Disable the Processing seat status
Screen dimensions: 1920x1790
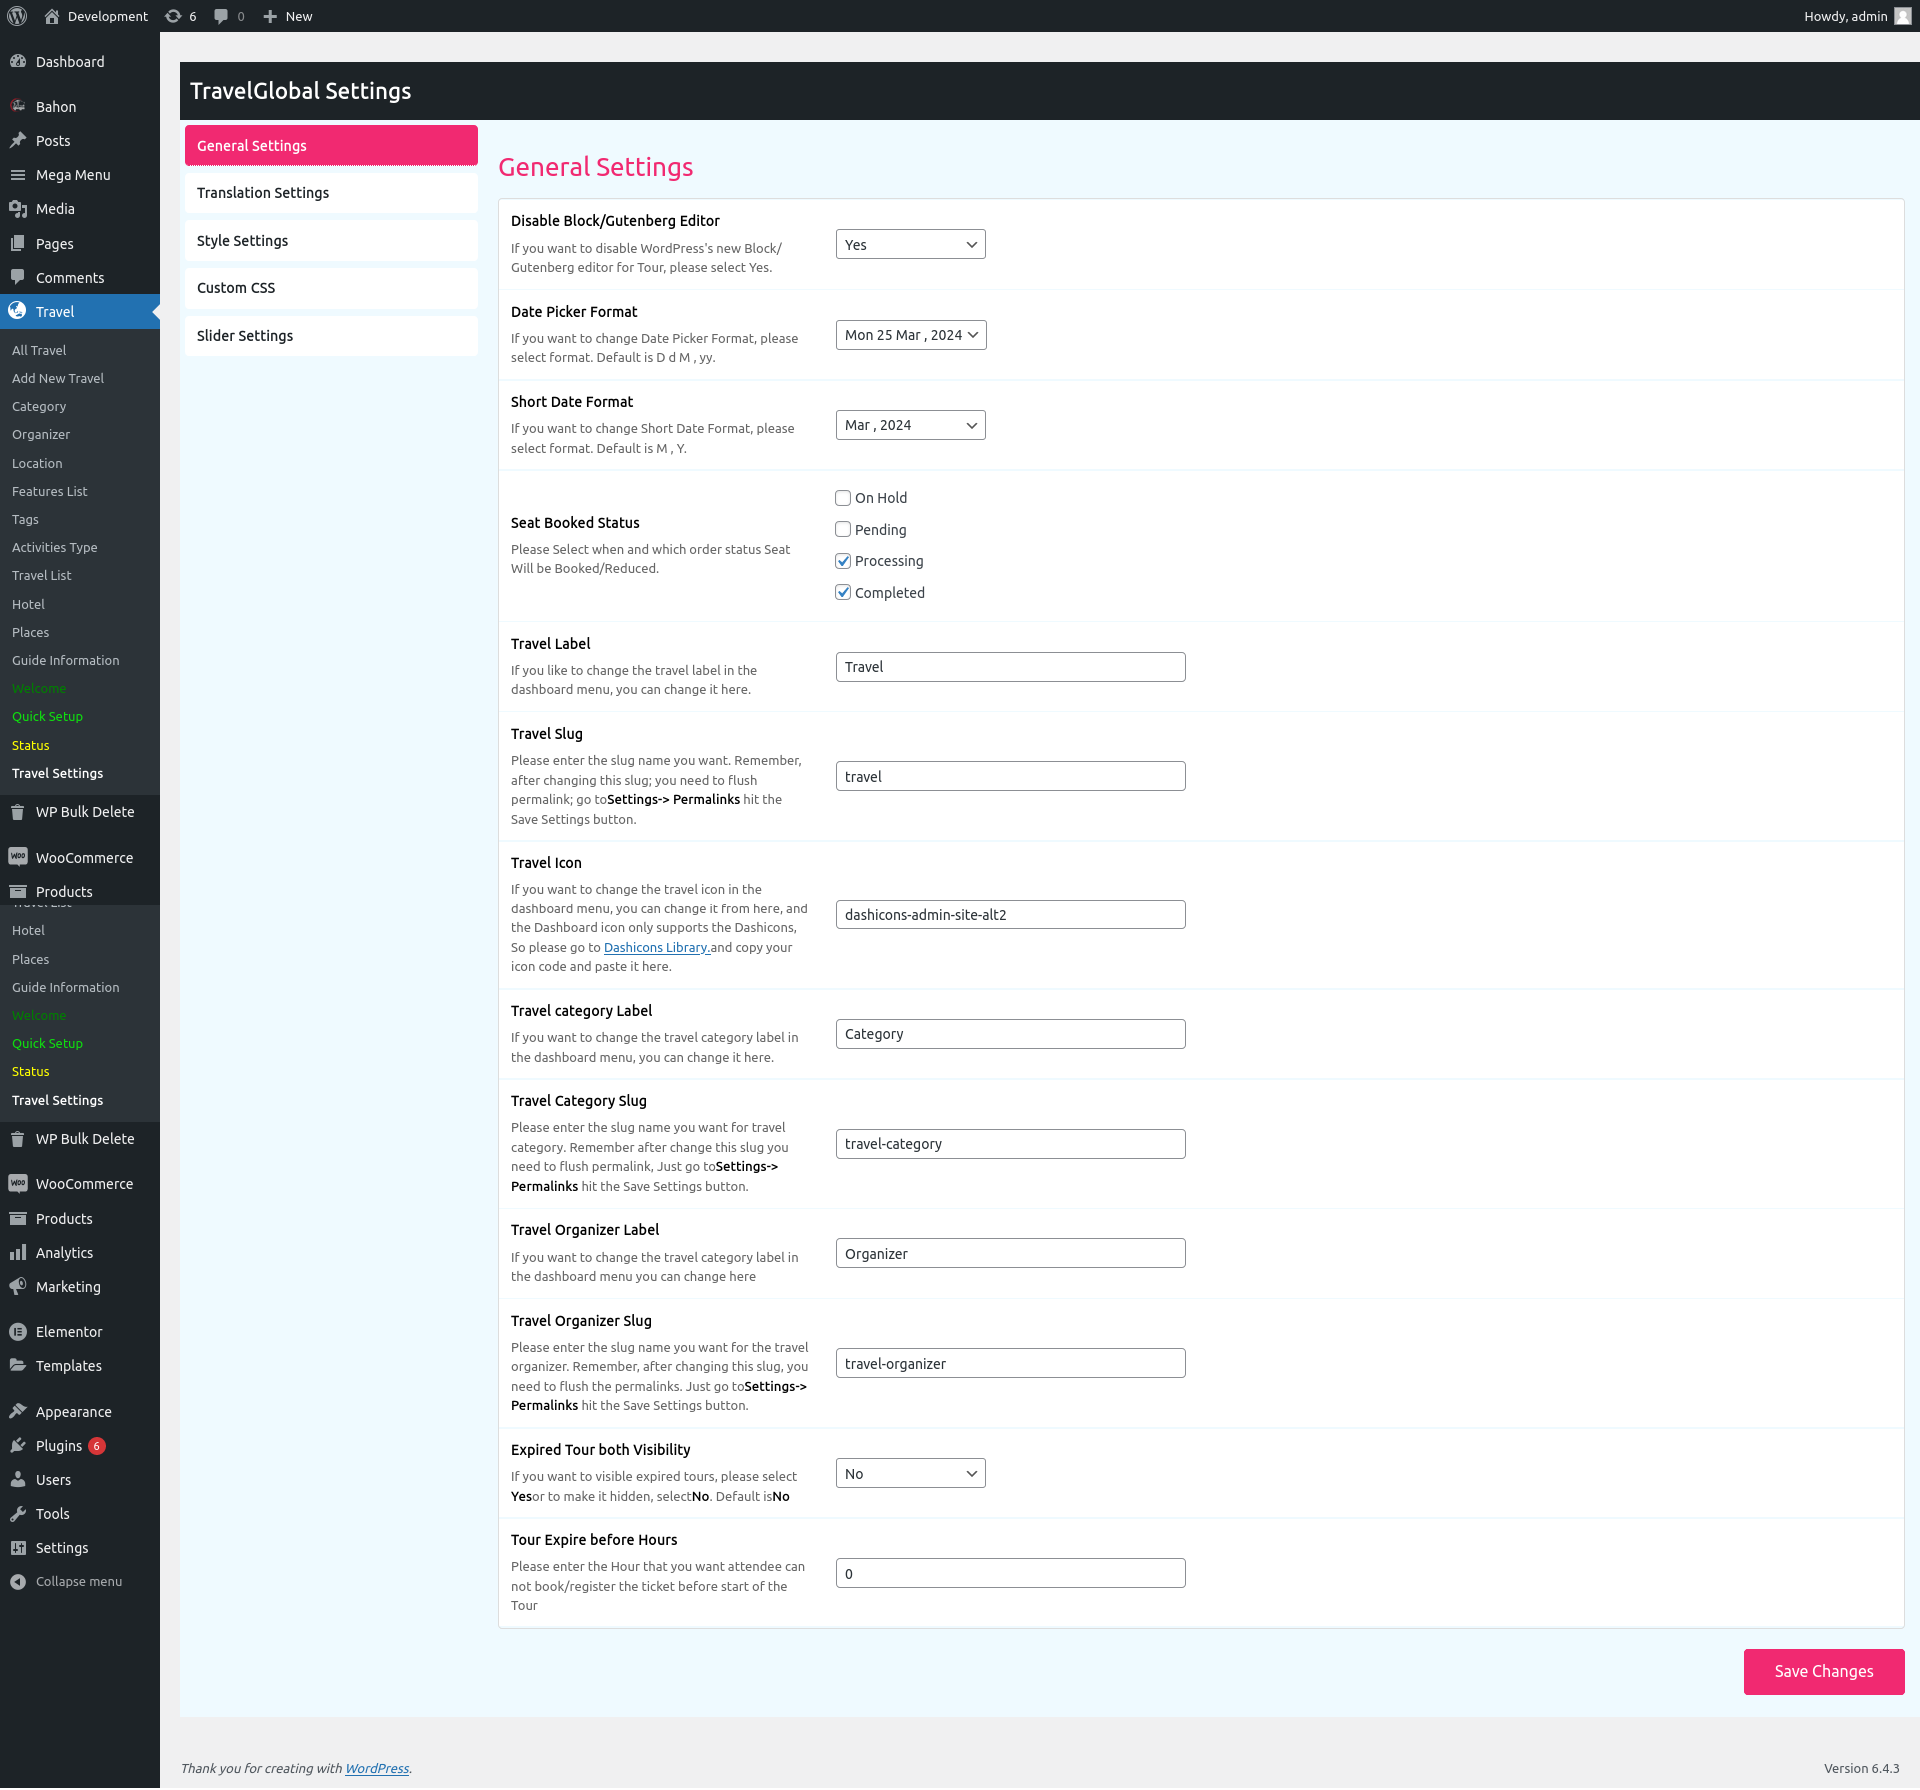(x=843, y=560)
